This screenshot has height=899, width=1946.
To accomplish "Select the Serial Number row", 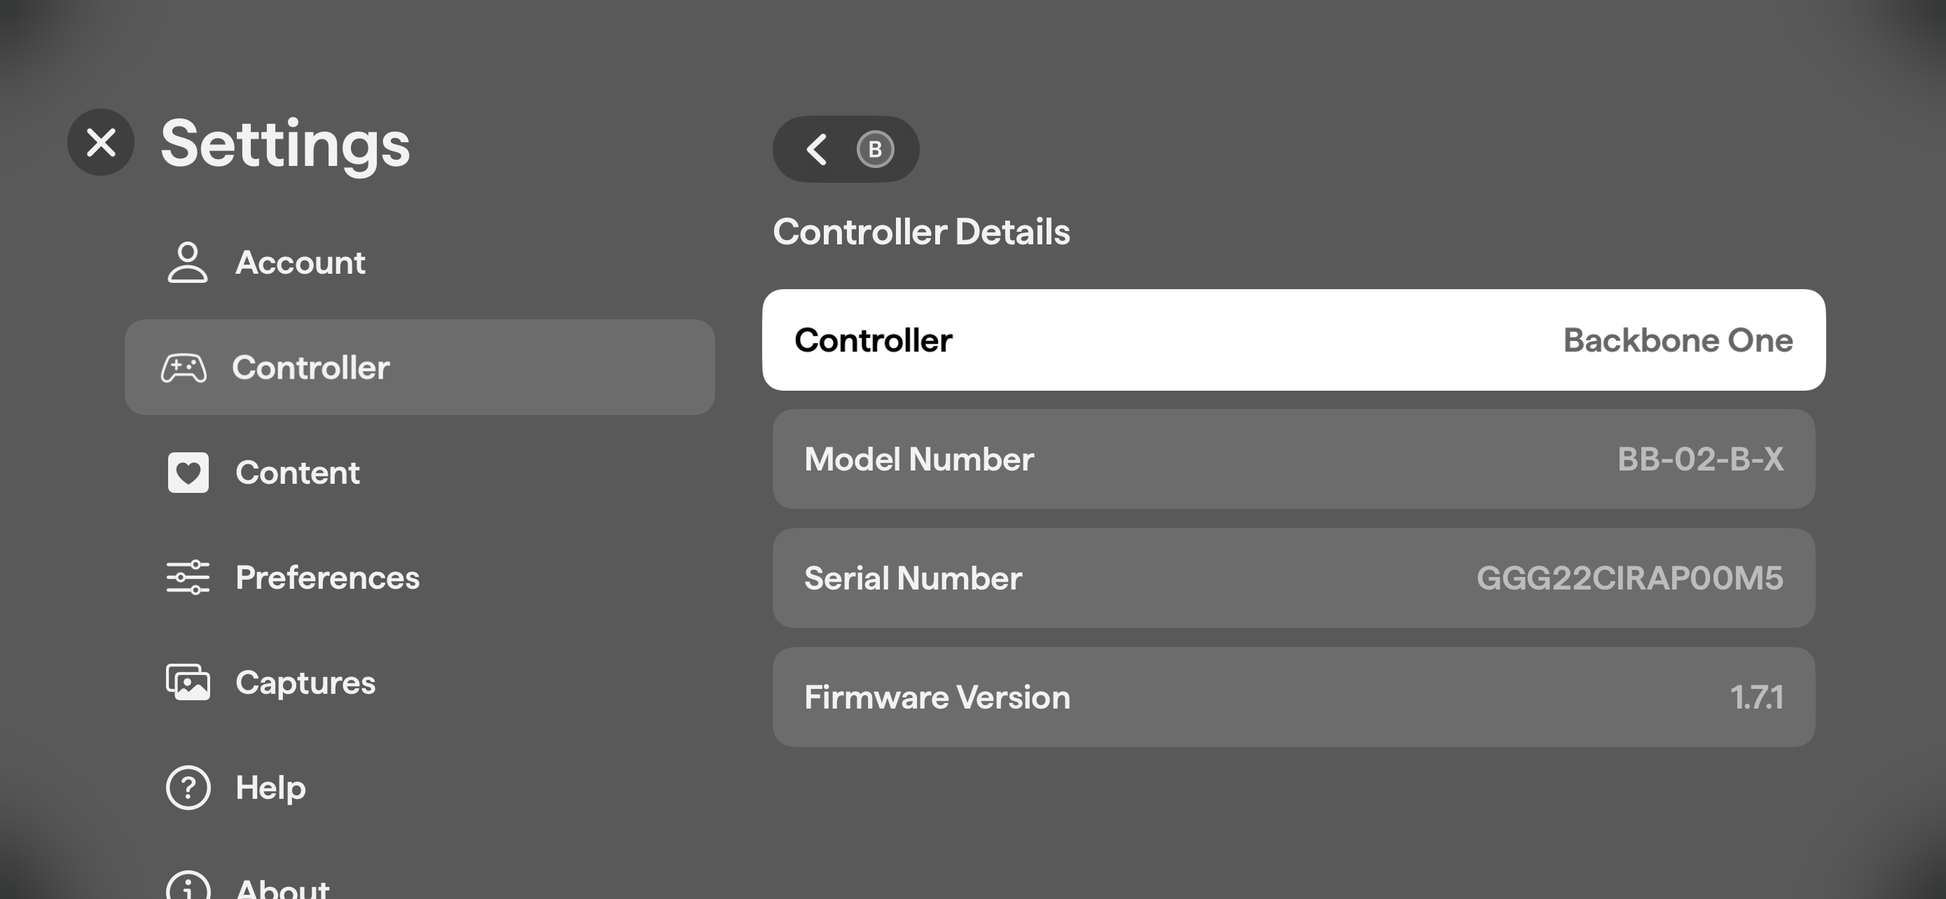I will (x=1294, y=578).
